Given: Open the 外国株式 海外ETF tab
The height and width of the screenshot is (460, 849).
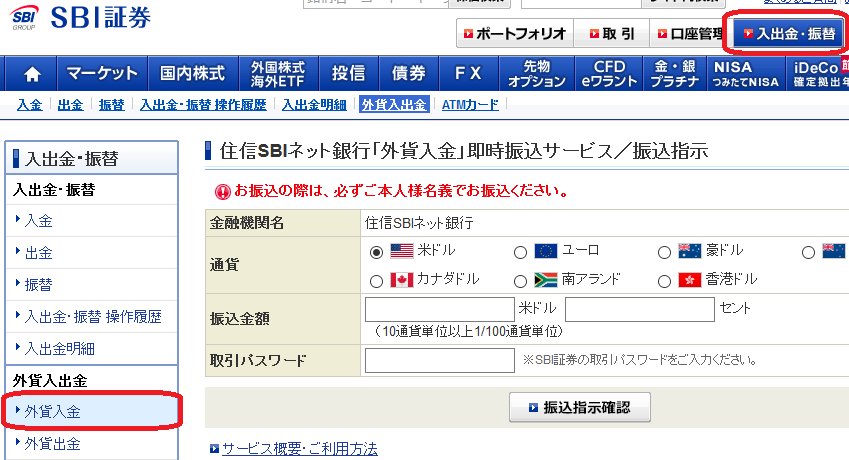Looking at the screenshot, I should tap(278, 73).
